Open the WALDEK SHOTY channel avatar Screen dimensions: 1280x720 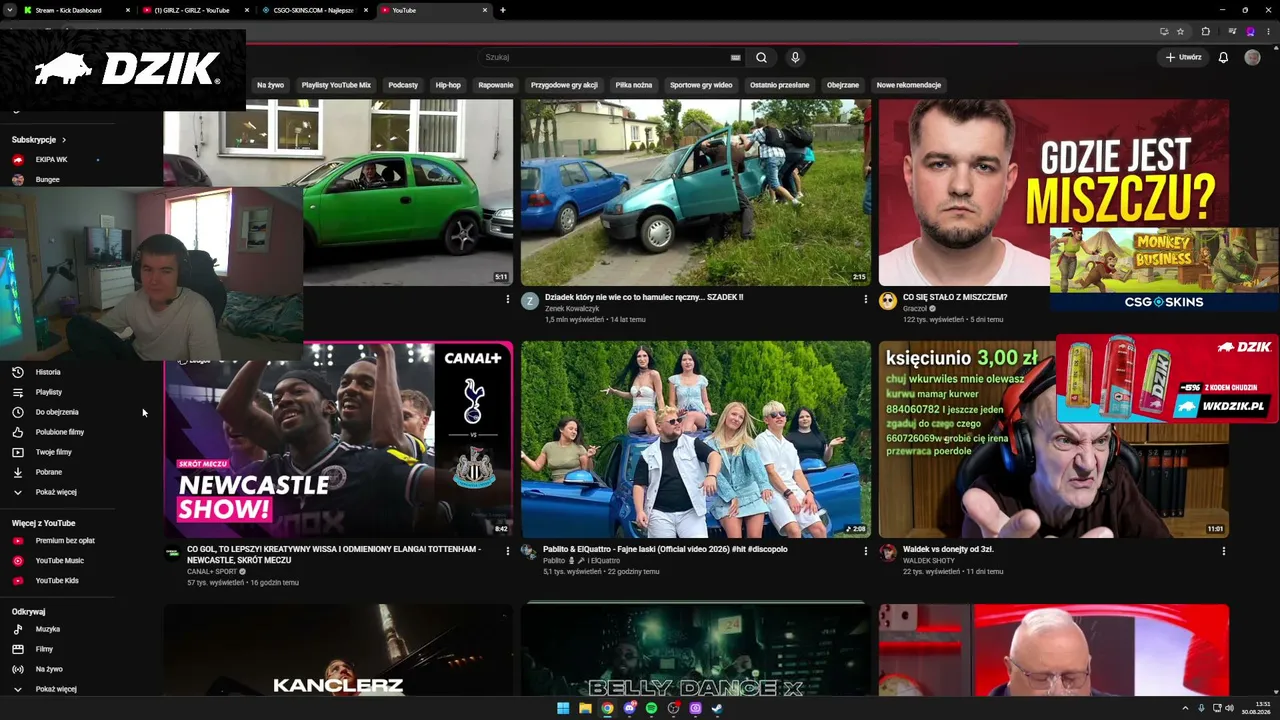(x=888, y=553)
